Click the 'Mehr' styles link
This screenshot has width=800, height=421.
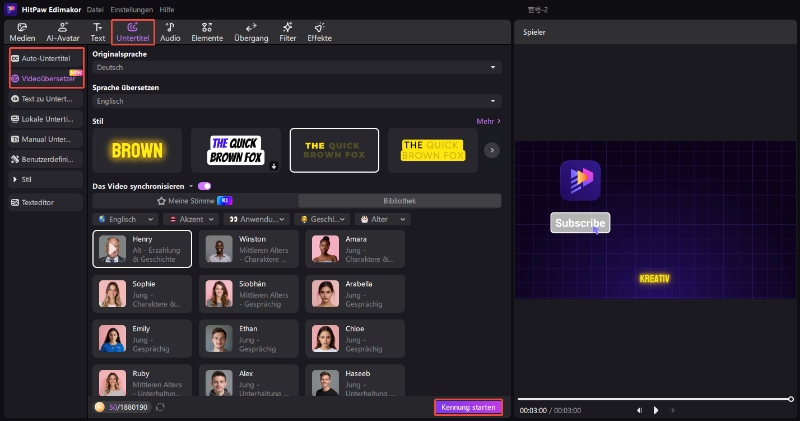pyautogui.click(x=488, y=121)
